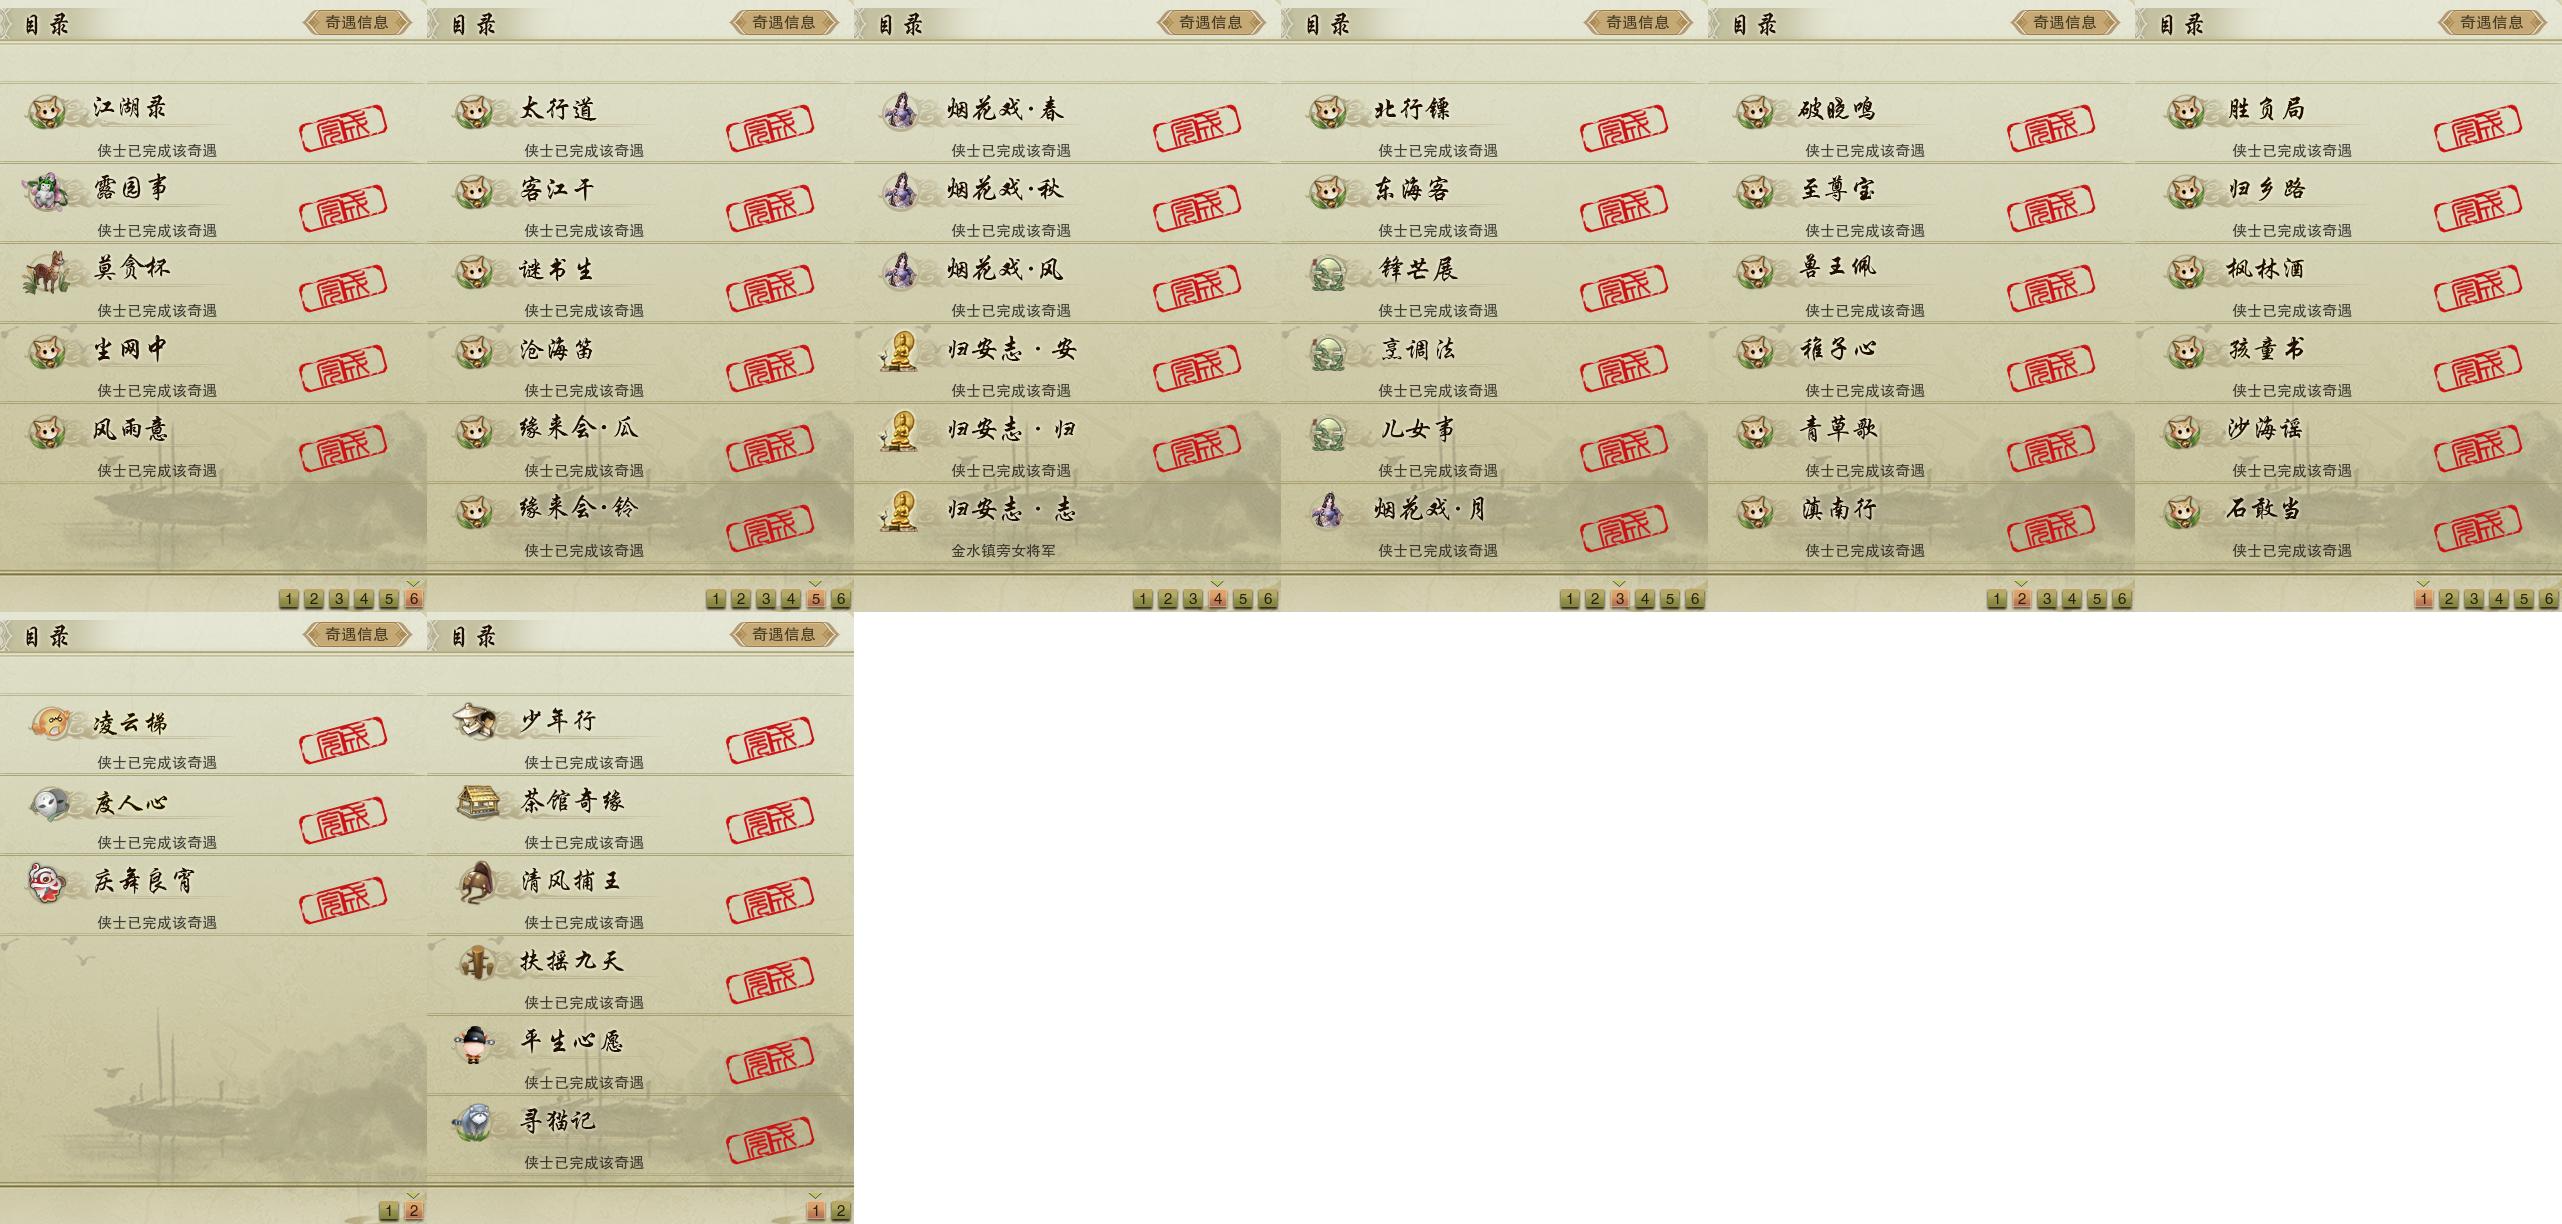This screenshot has height=1224, width=2562.
Task: Select the 至尊宝 adventure entry
Action: (x=1921, y=203)
